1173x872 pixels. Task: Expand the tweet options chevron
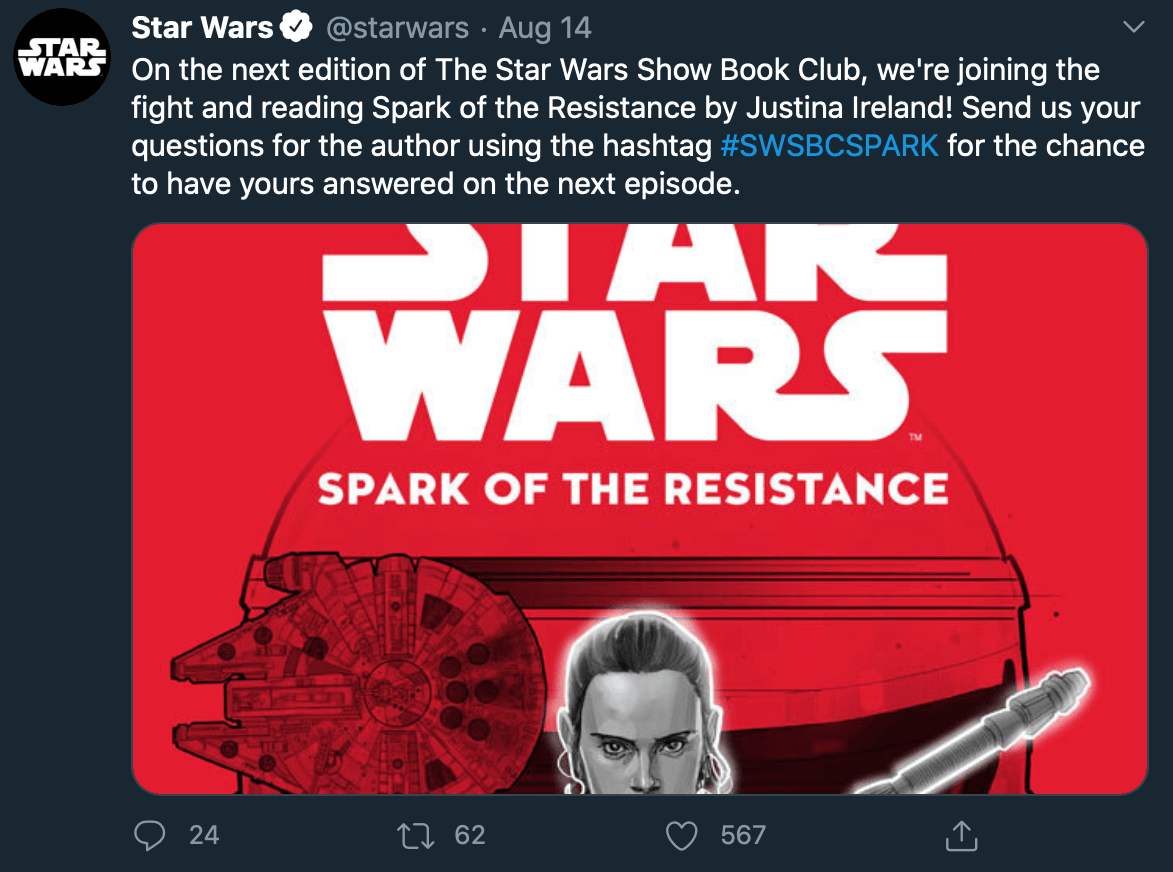1134,28
